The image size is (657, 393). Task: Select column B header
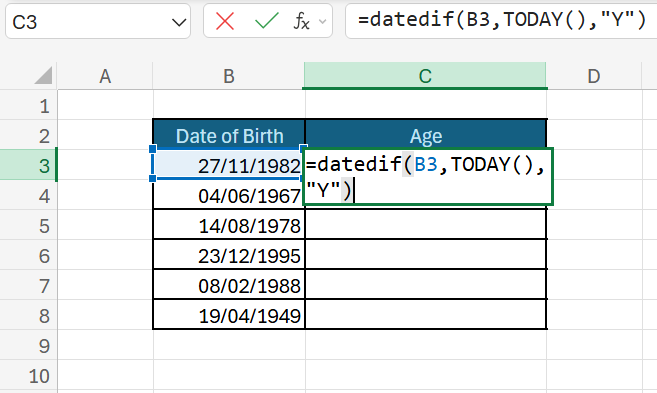coord(229,76)
